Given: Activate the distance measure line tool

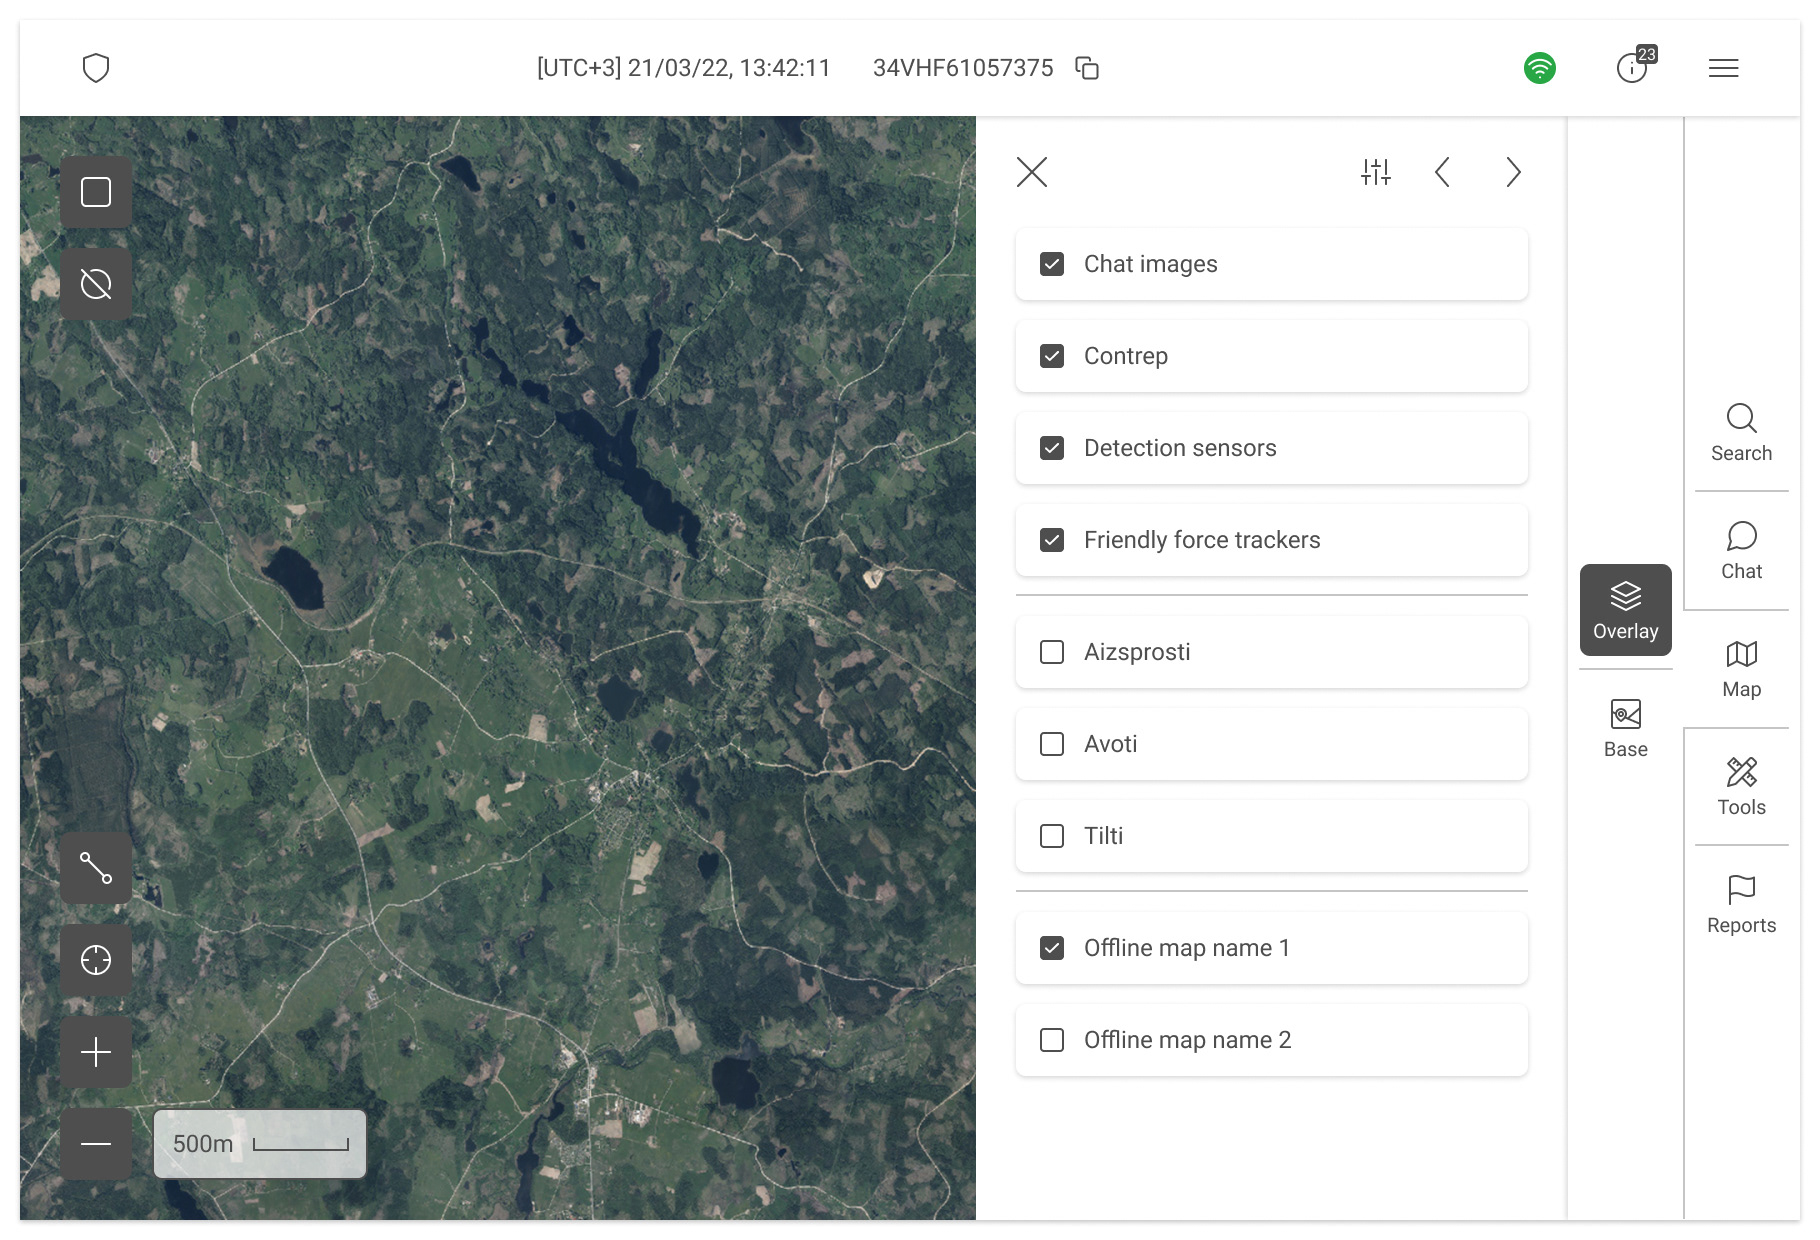Looking at the screenshot, I should 96,868.
